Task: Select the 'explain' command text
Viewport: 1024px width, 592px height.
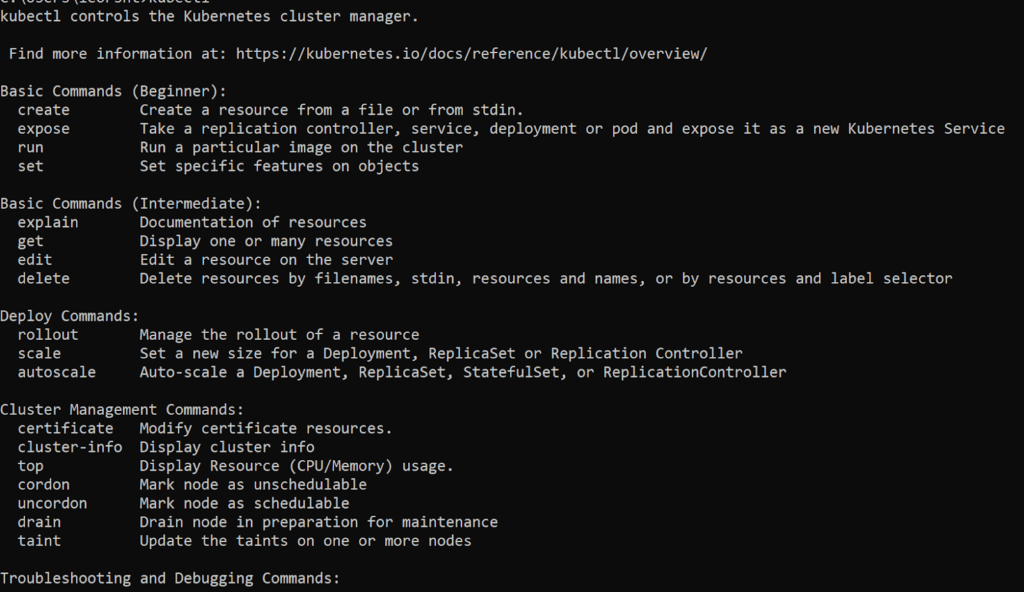Action: coord(48,222)
